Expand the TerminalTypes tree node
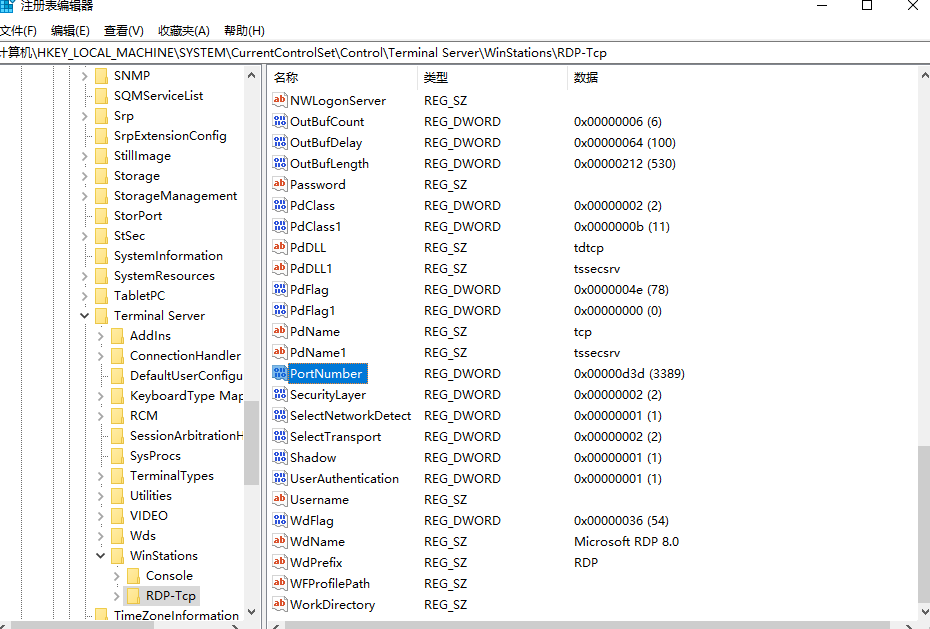This screenshot has width=930, height=629. [x=101, y=475]
